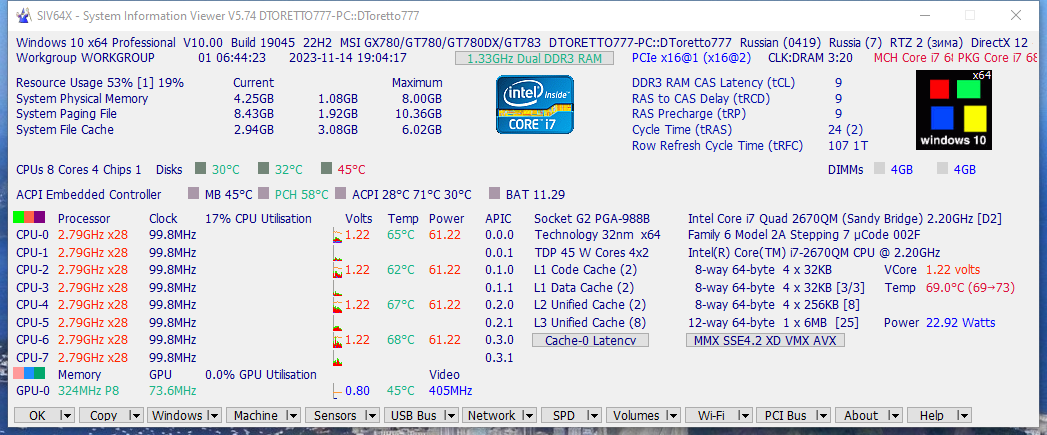The width and height of the screenshot is (1047, 435).
Task: Expand the Windows button dropdown arrow
Action: pos(214,415)
